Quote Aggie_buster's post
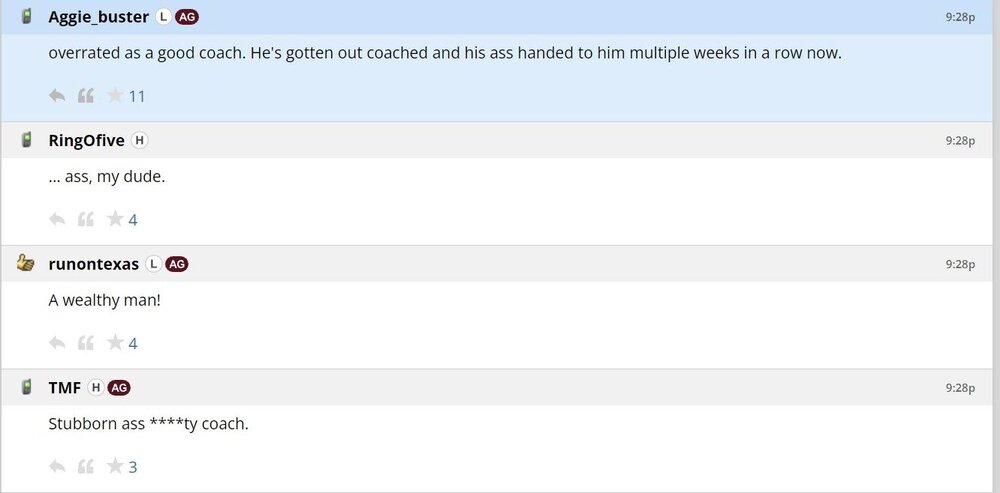The height and width of the screenshot is (493, 1000). (86, 96)
